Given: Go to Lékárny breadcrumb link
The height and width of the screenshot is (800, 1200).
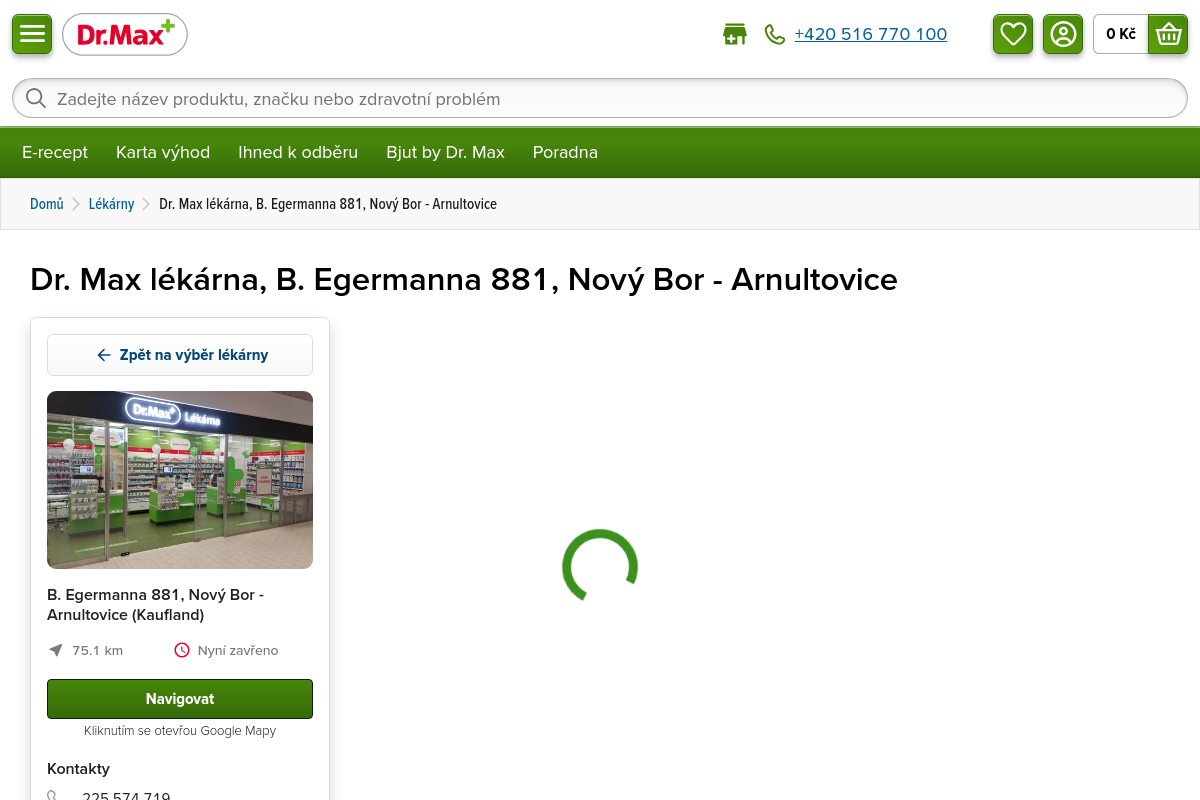Looking at the screenshot, I should 111,204.
